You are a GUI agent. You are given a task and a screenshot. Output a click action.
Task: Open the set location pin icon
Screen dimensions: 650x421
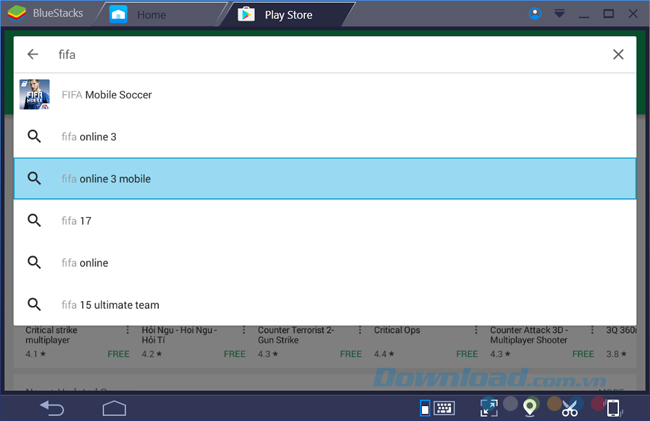(x=529, y=407)
